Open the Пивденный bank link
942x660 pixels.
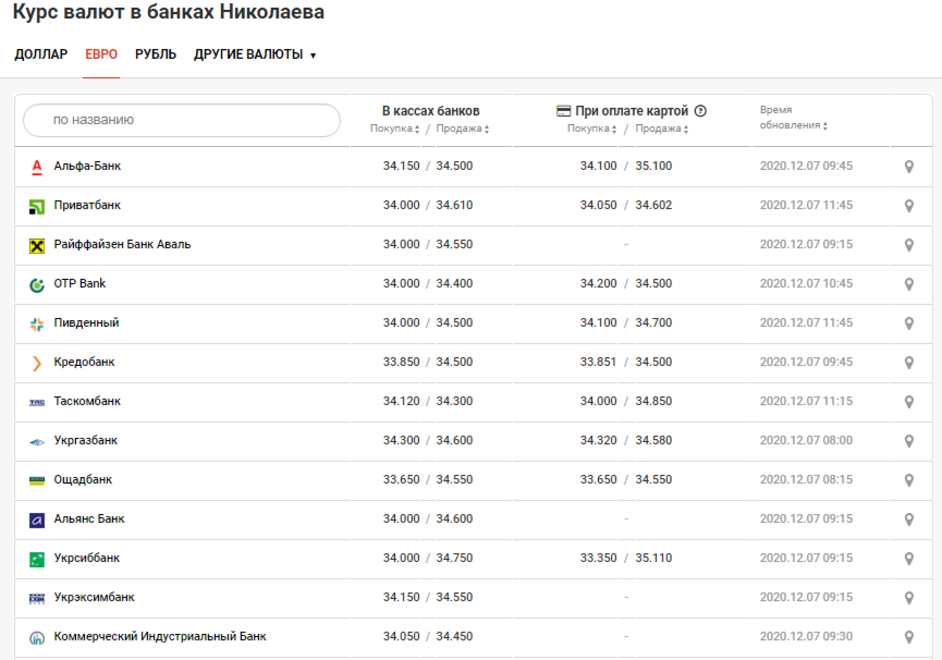point(87,323)
